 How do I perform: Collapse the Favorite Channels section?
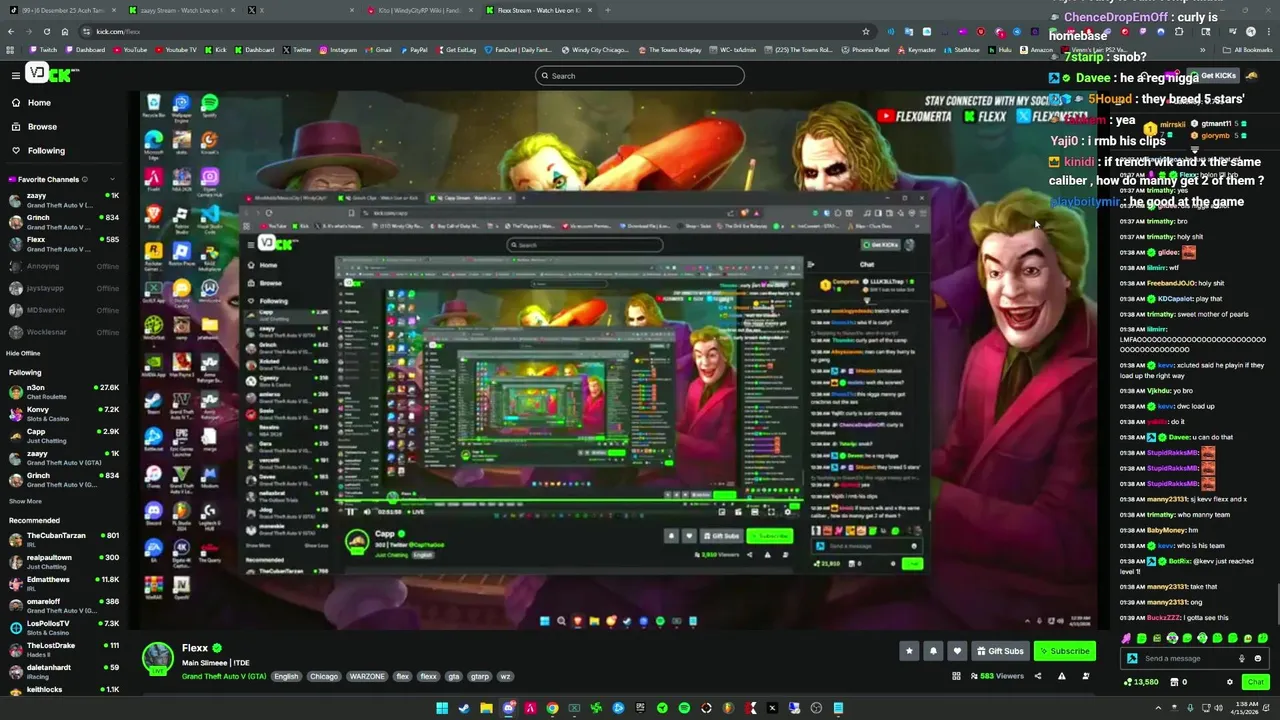pyautogui.click(x=113, y=179)
